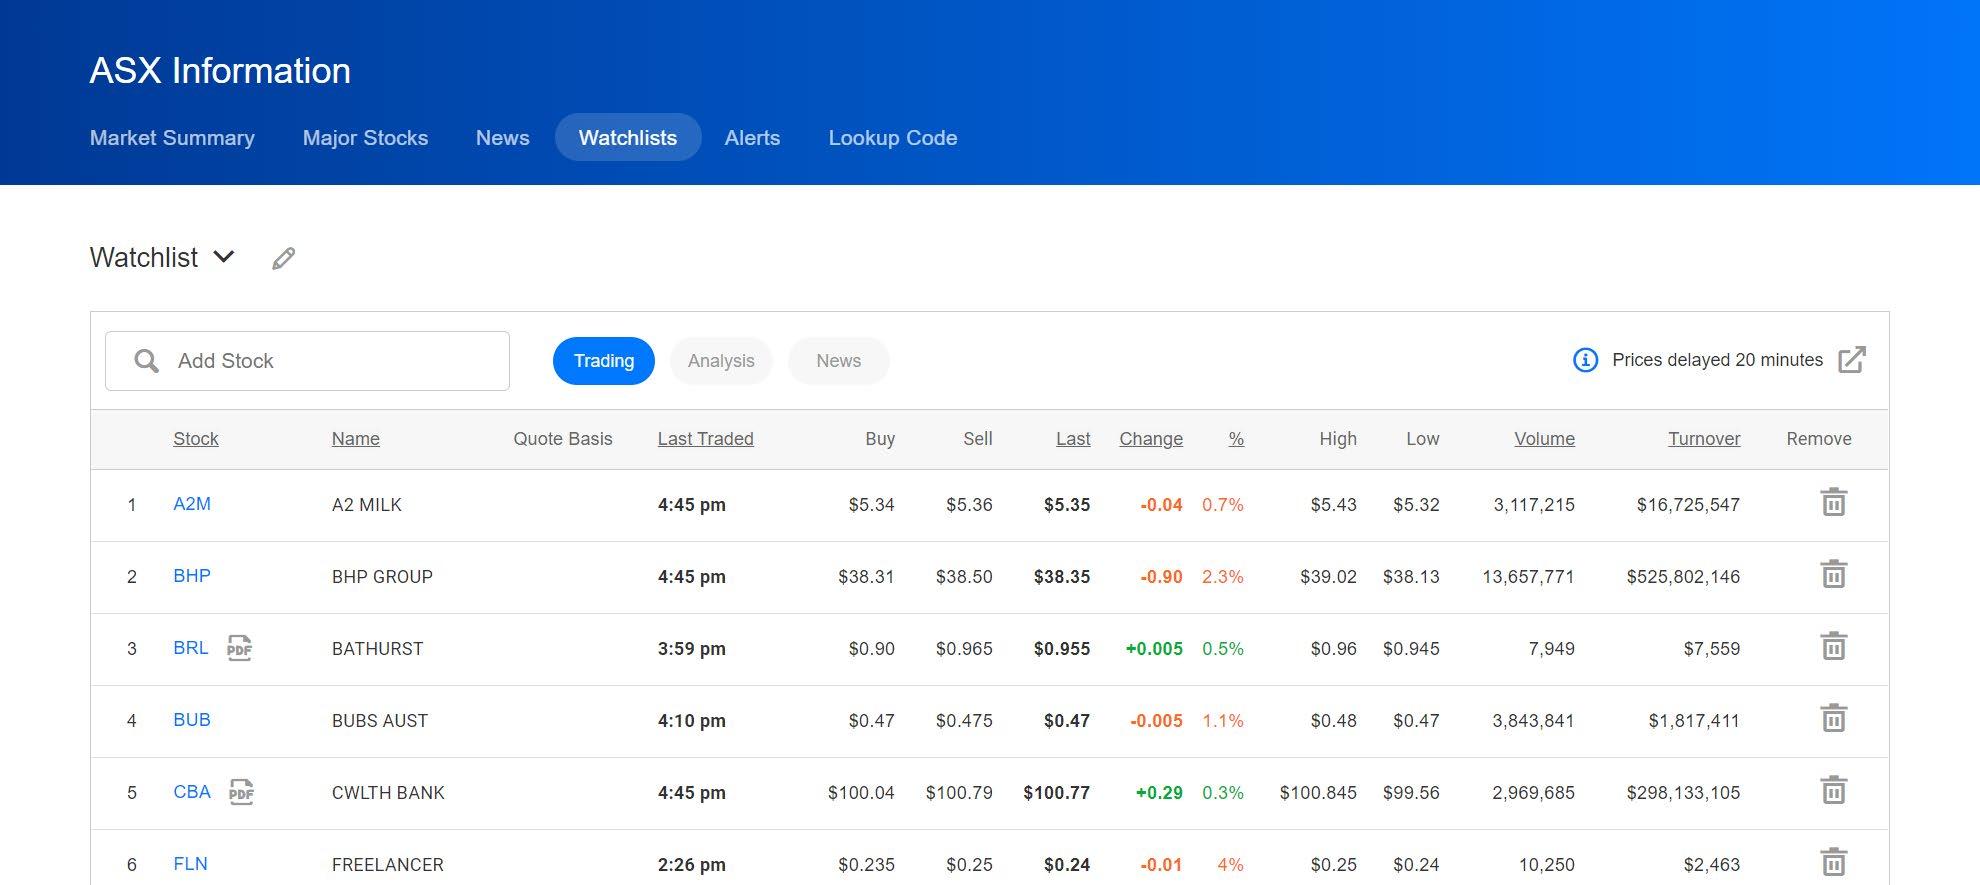Click the FREELANCER company name
The height and width of the screenshot is (885, 1980).
click(388, 865)
